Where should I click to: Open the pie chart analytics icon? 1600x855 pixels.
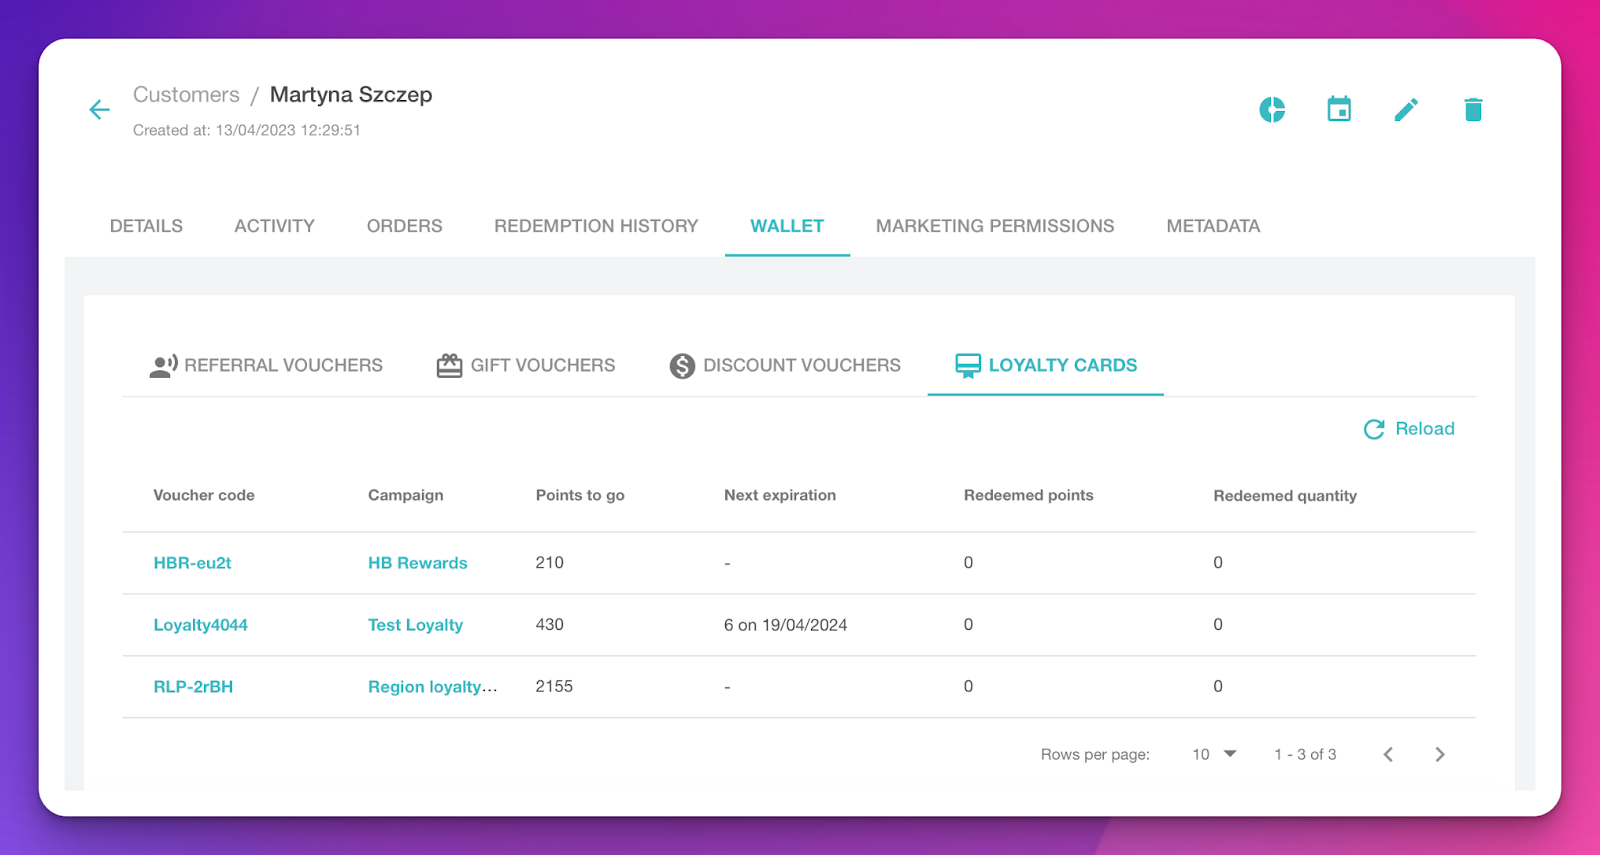tap(1272, 110)
